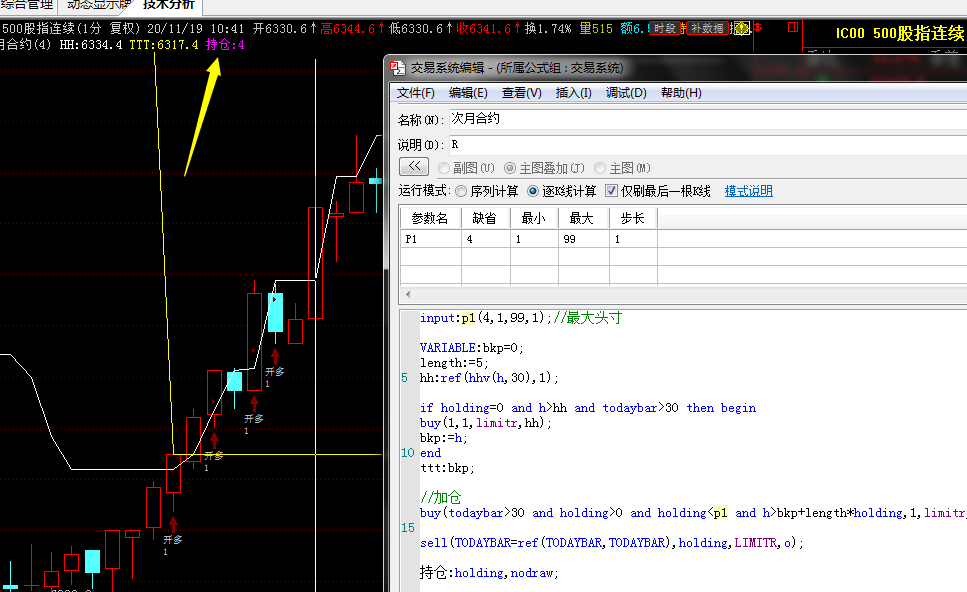The image size is (967, 592).
Task: Click the 持仓:4 indicator value on chart
Action: (225, 45)
